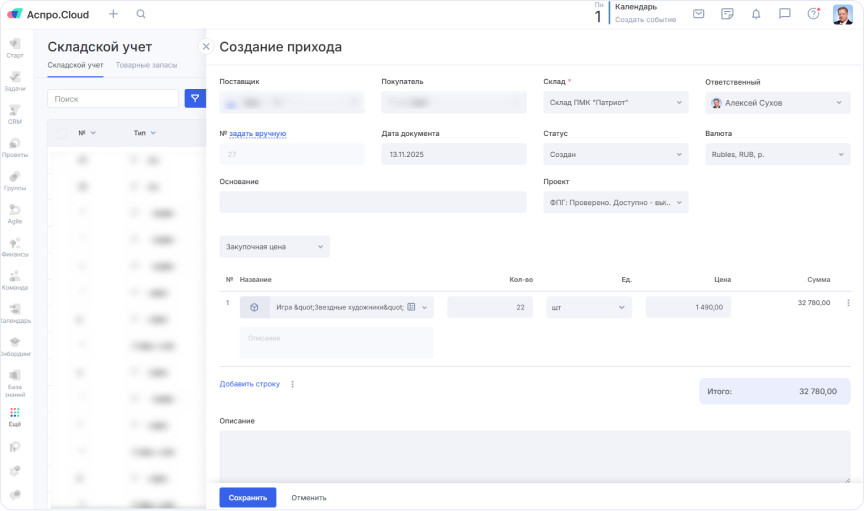This screenshot has height=511, width=864.
Task: Click the Основание input field
Action: tap(372, 202)
